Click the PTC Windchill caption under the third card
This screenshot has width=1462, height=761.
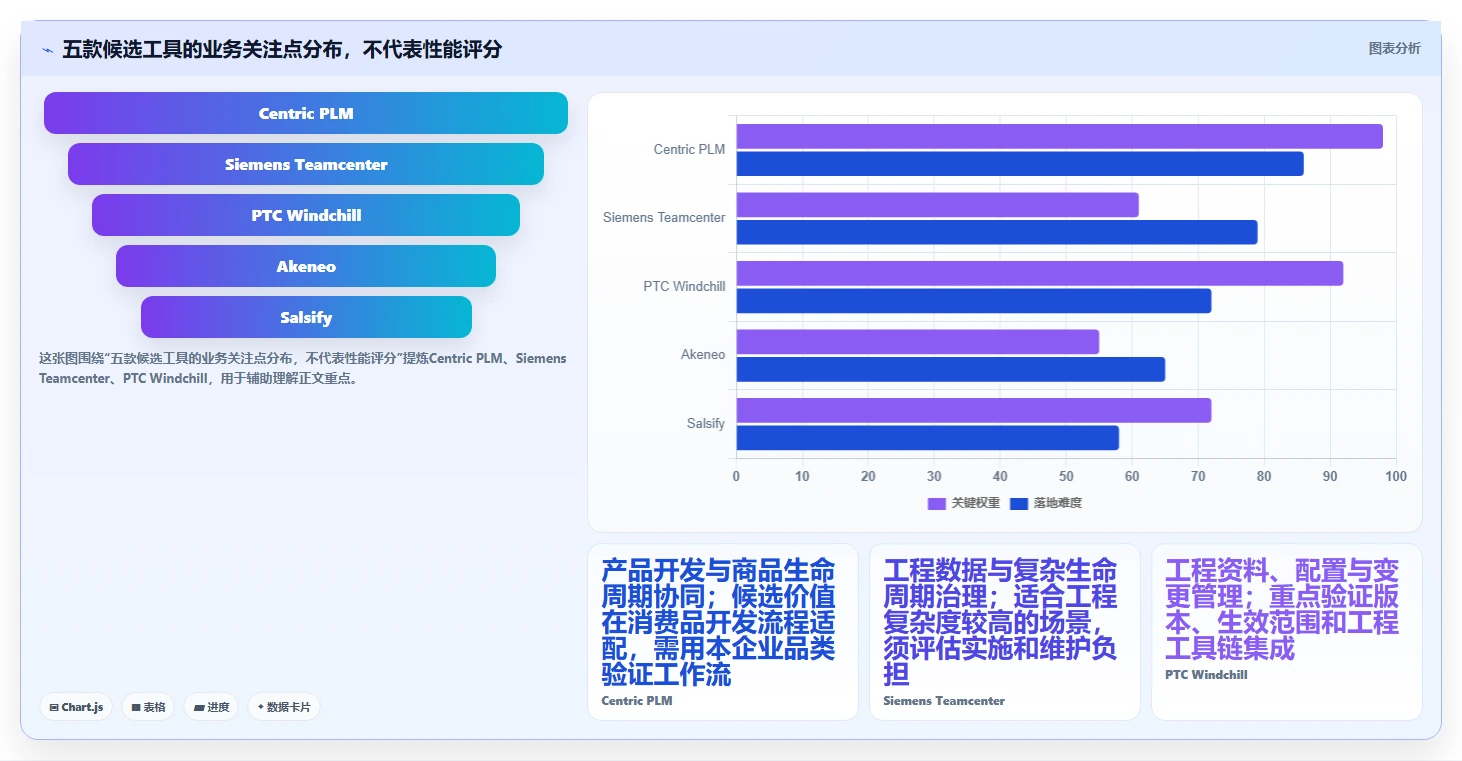pyautogui.click(x=1206, y=675)
